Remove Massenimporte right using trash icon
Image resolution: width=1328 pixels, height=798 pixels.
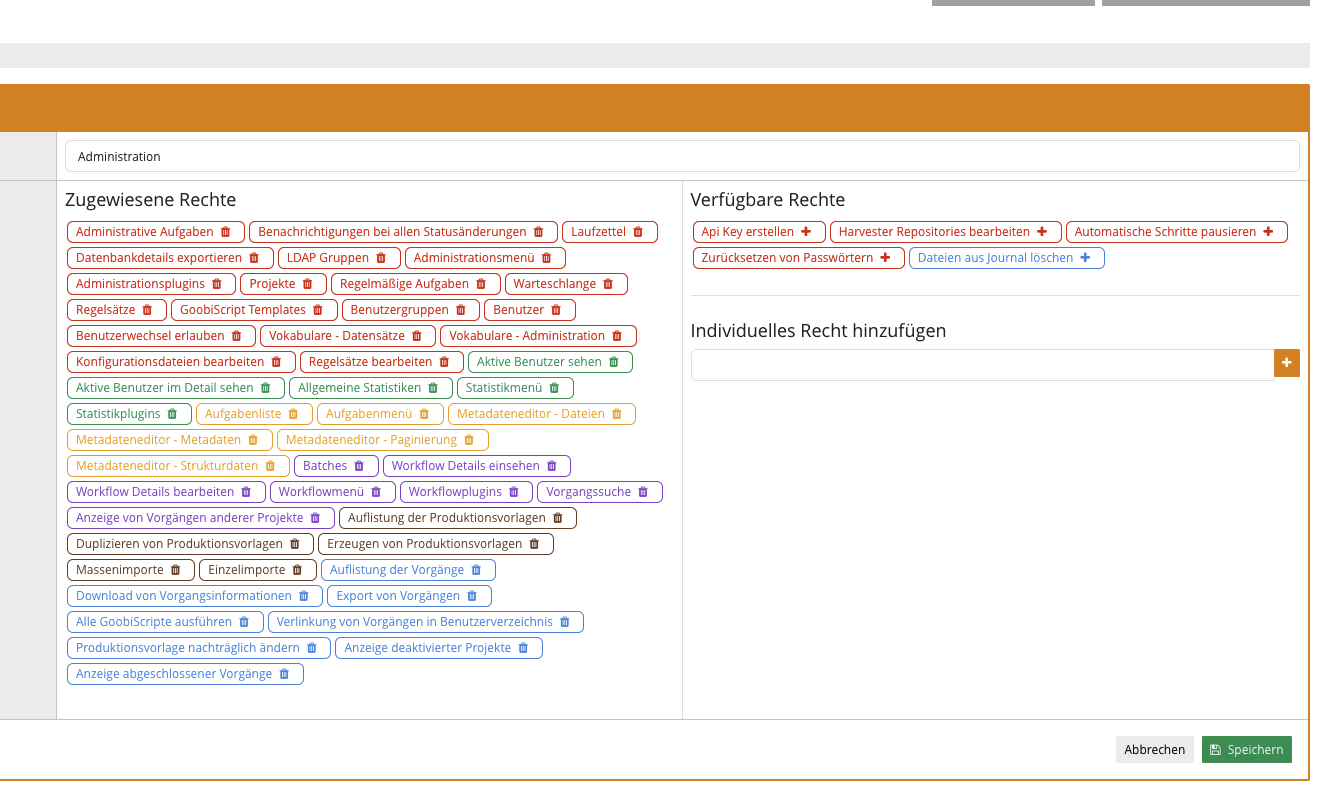coord(175,570)
